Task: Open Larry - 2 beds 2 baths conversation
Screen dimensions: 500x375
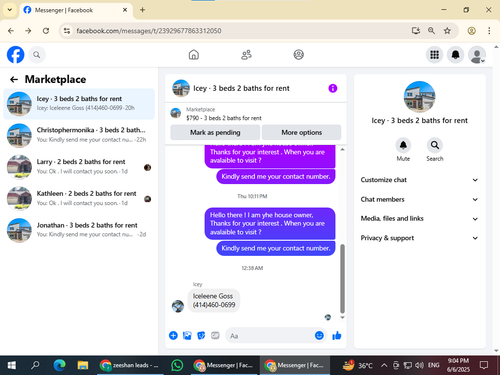Action: point(79,167)
